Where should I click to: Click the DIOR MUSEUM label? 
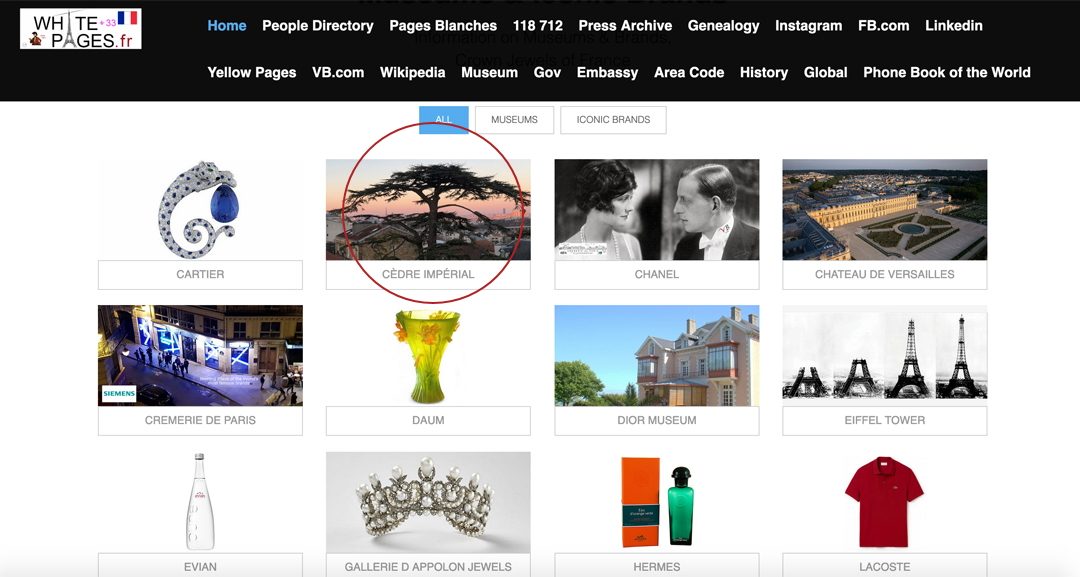pos(657,421)
